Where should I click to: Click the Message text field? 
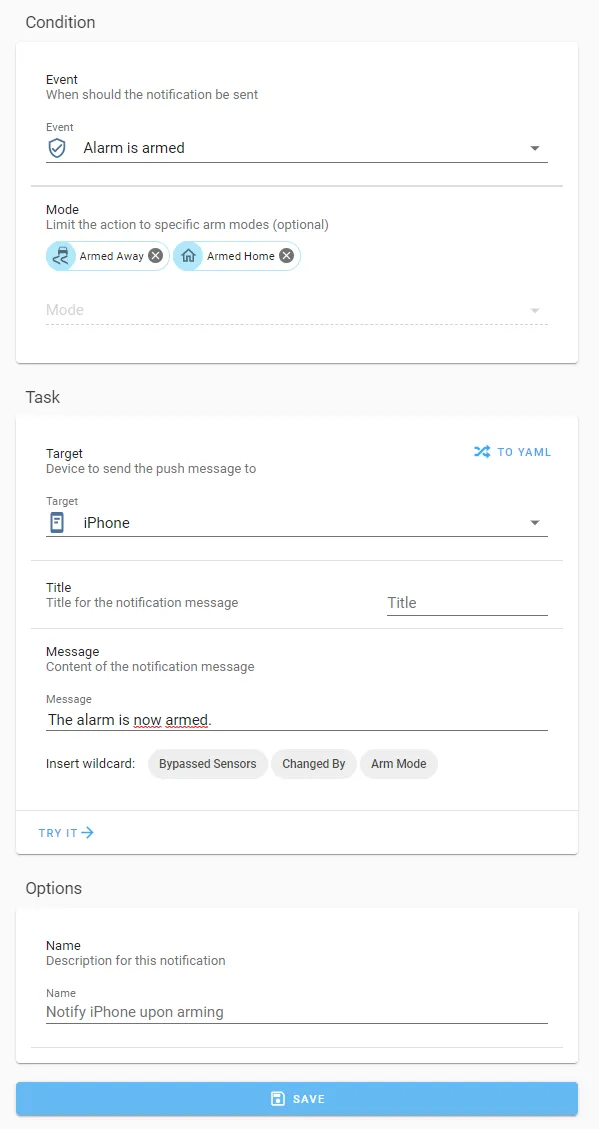[x=297, y=719]
